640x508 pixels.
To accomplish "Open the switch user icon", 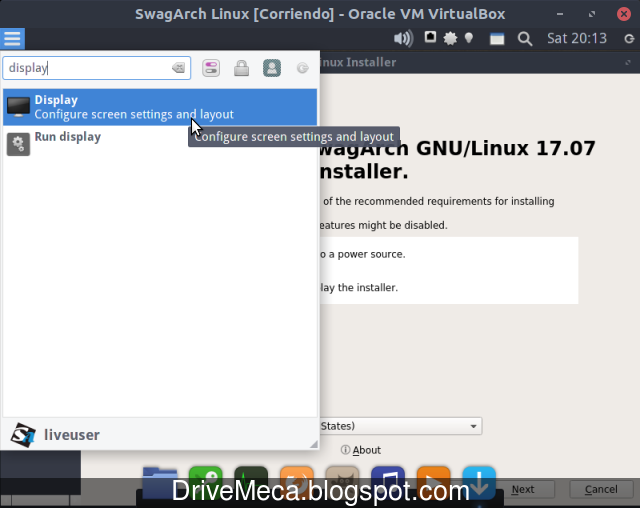I will (x=272, y=68).
